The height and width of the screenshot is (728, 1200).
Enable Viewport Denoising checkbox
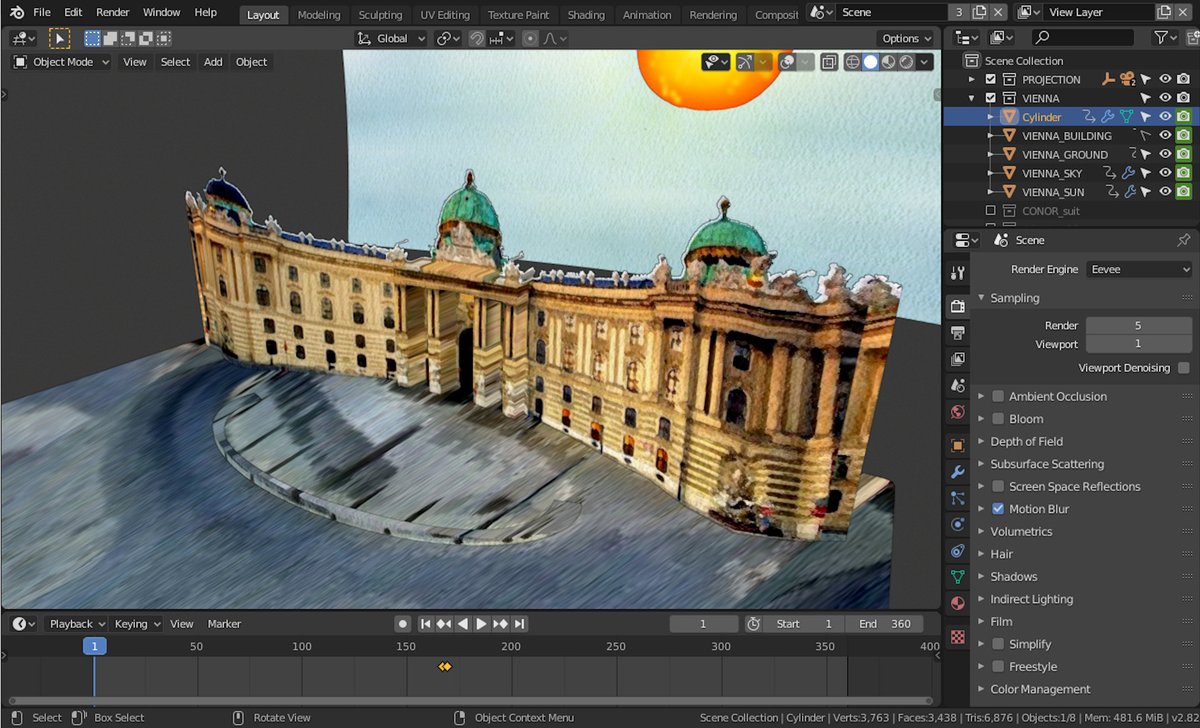[1184, 368]
